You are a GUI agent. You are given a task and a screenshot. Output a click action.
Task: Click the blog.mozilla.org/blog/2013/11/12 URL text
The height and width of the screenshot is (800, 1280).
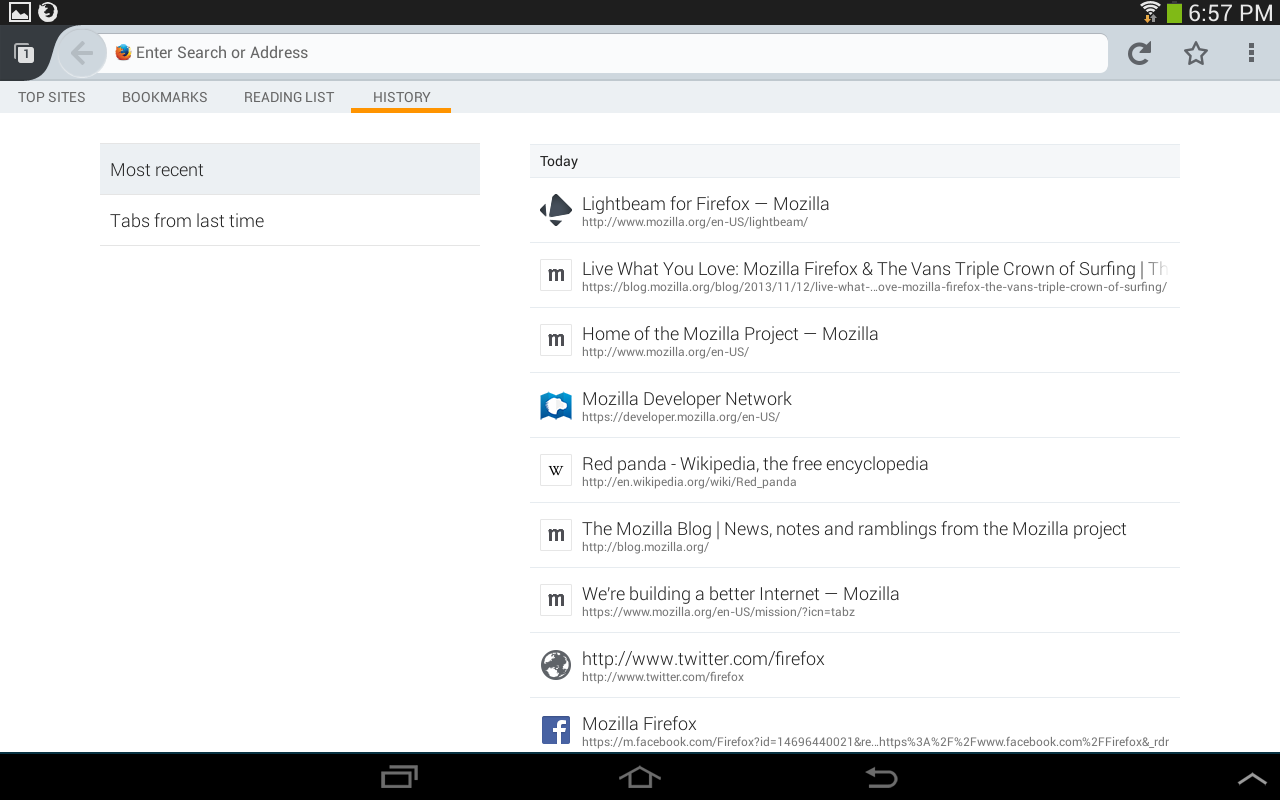874,287
